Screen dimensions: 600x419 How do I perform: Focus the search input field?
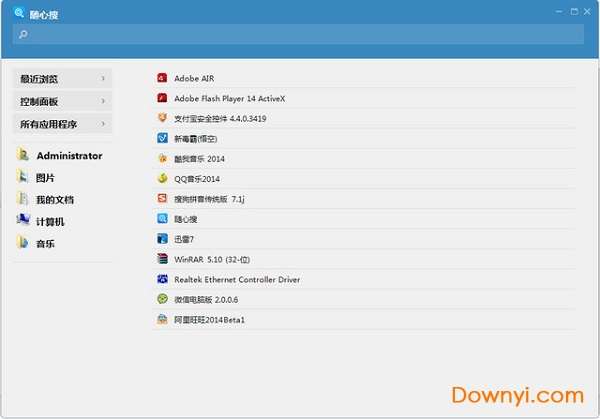pos(298,34)
